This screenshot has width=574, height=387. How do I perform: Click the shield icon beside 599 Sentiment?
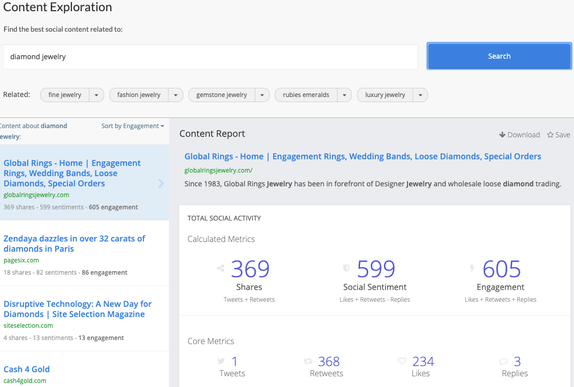click(346, 268)
